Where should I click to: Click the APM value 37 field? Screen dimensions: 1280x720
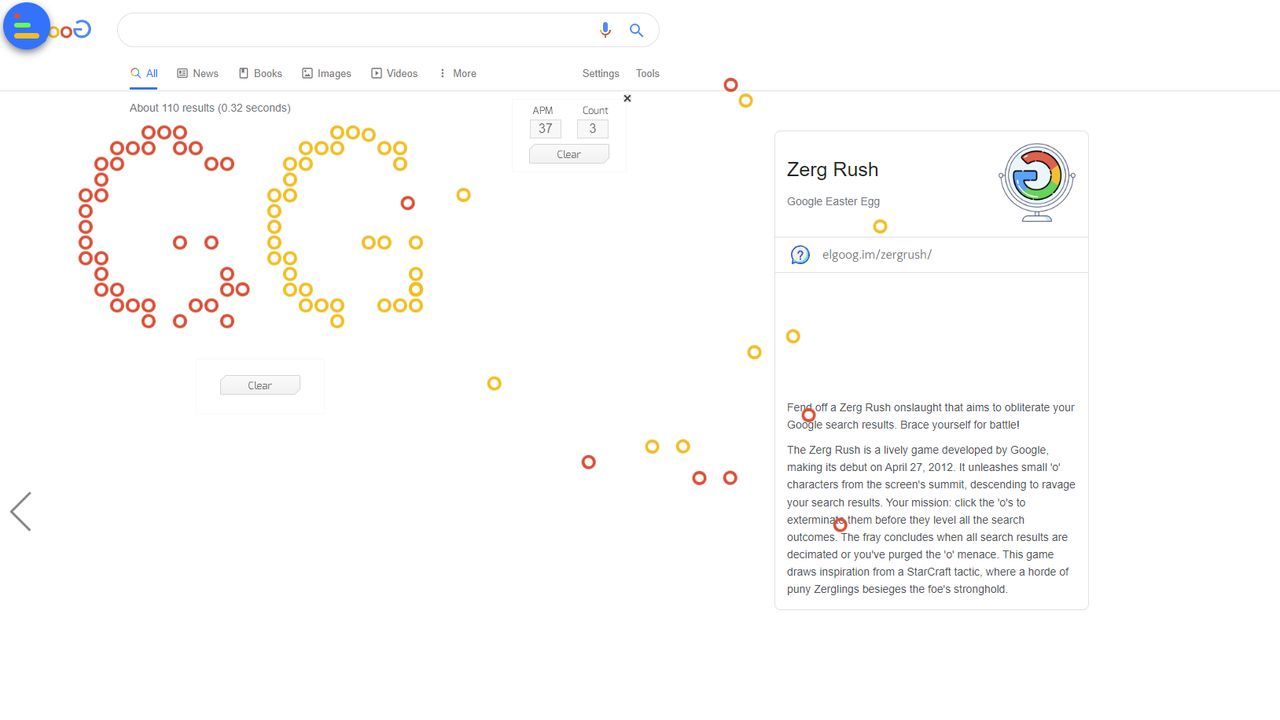pyautogui.click(x=545, y=128)
